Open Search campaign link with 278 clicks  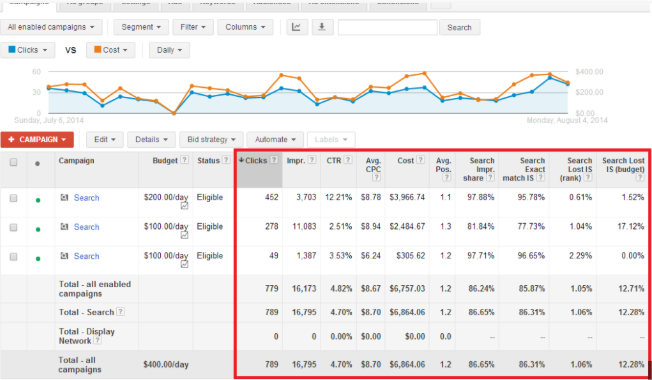click(86, 227)
